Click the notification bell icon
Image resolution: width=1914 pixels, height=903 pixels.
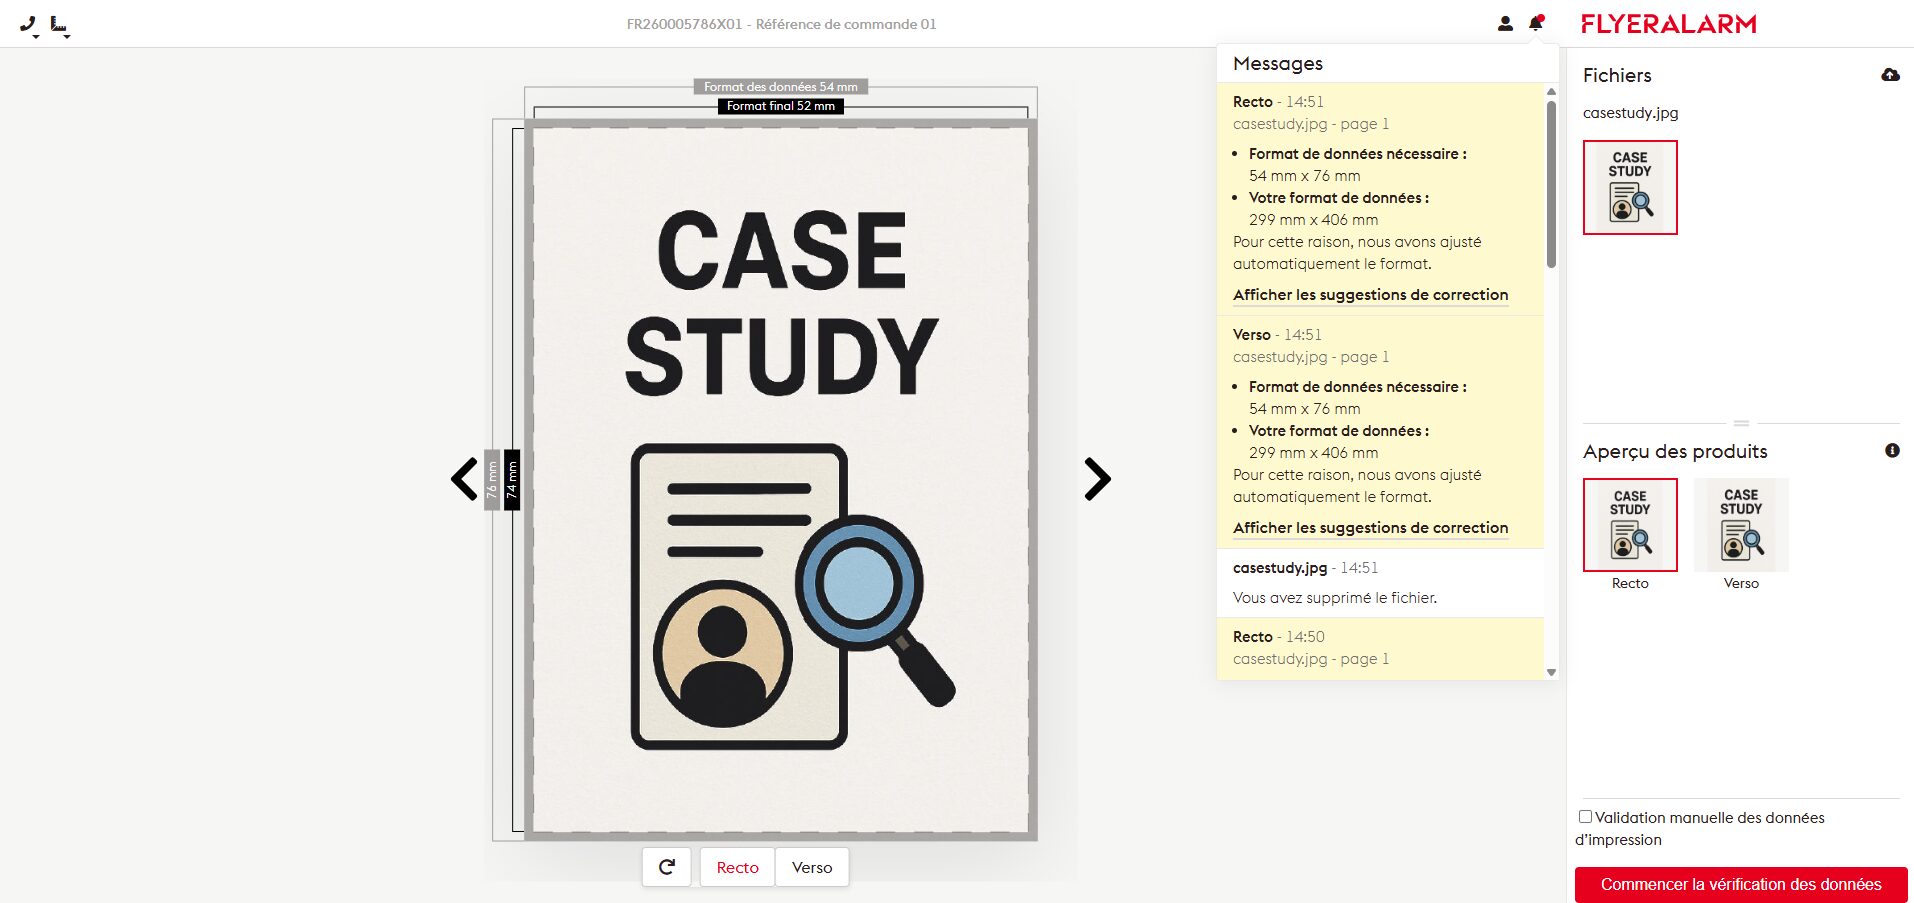click(1536, 23)
